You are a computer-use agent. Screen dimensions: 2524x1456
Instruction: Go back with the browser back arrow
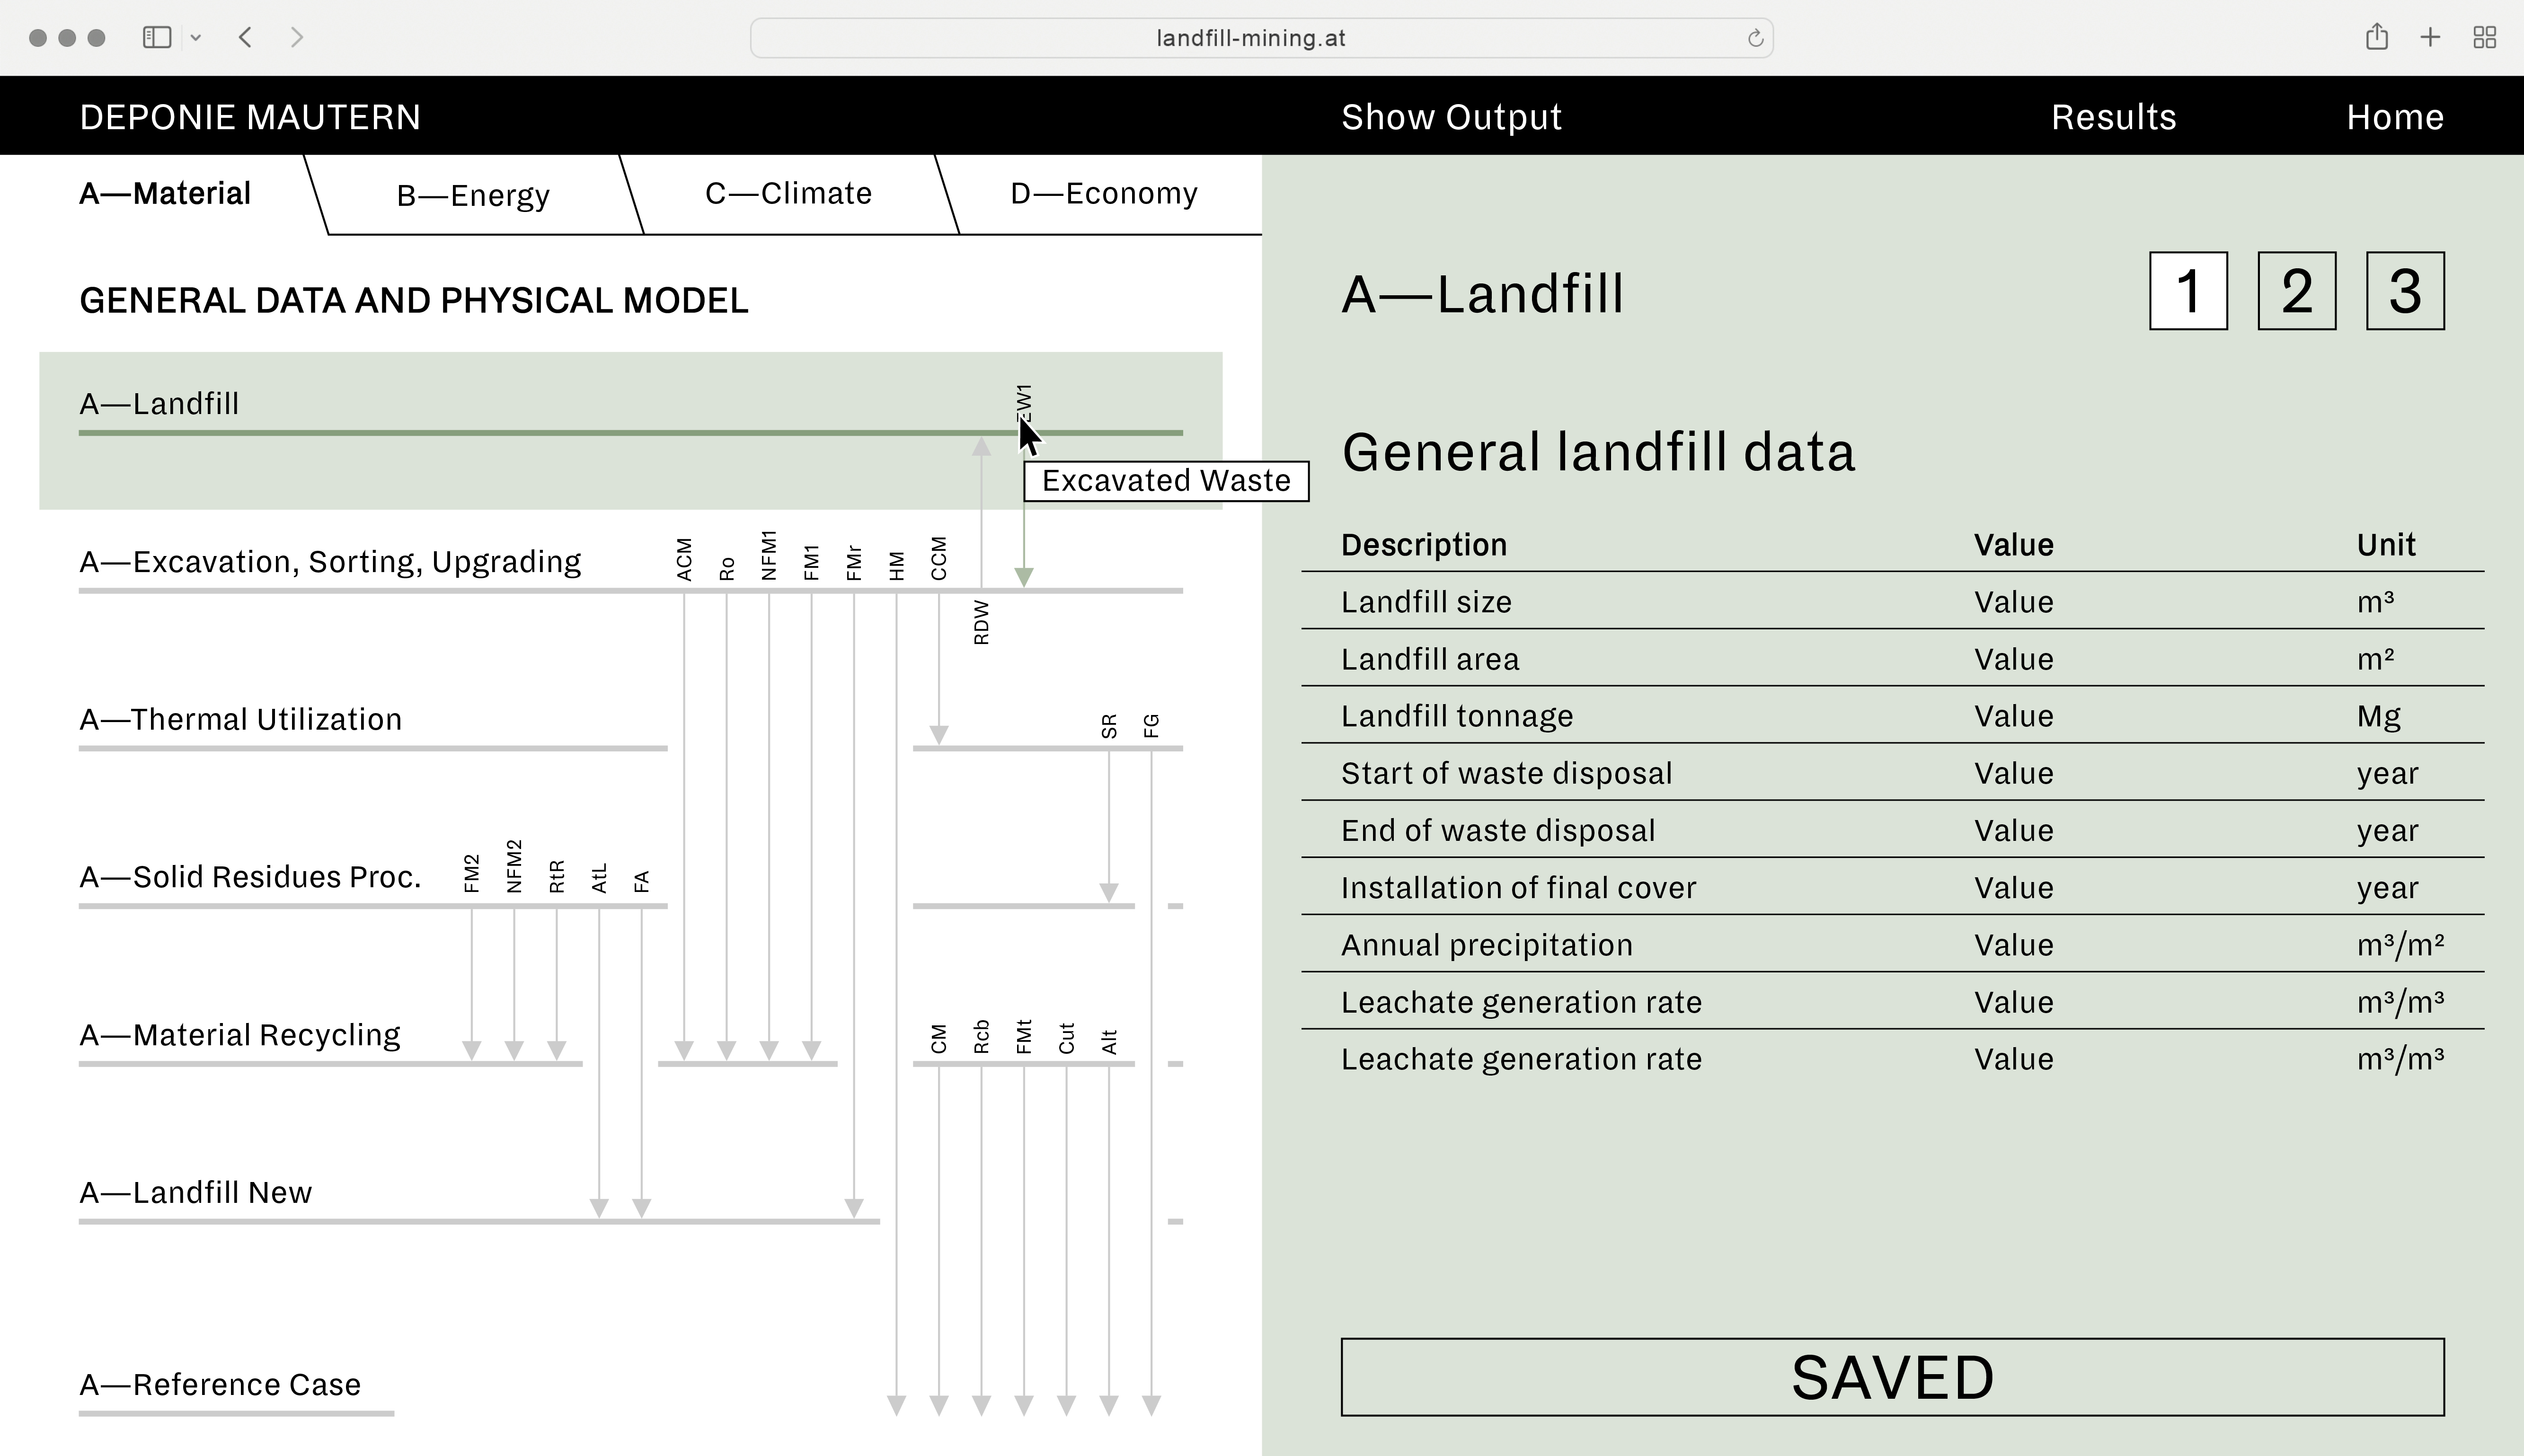[x=246, y=38]
